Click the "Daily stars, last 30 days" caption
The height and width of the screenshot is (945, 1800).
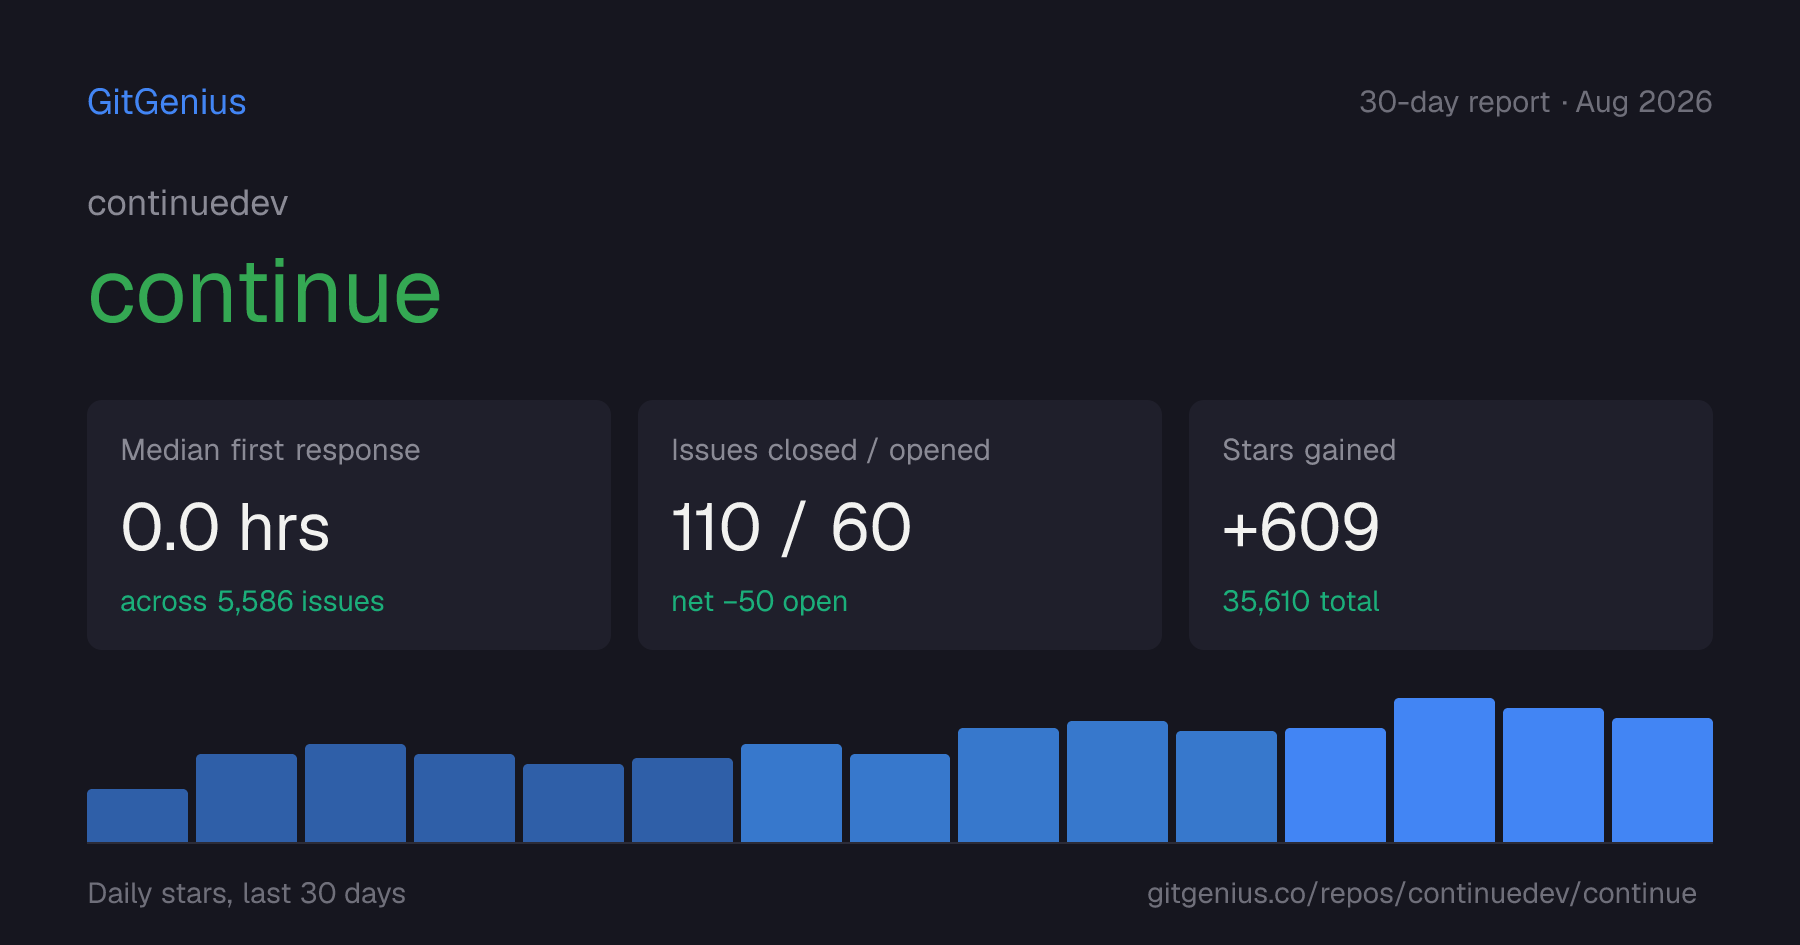[247, 893]
